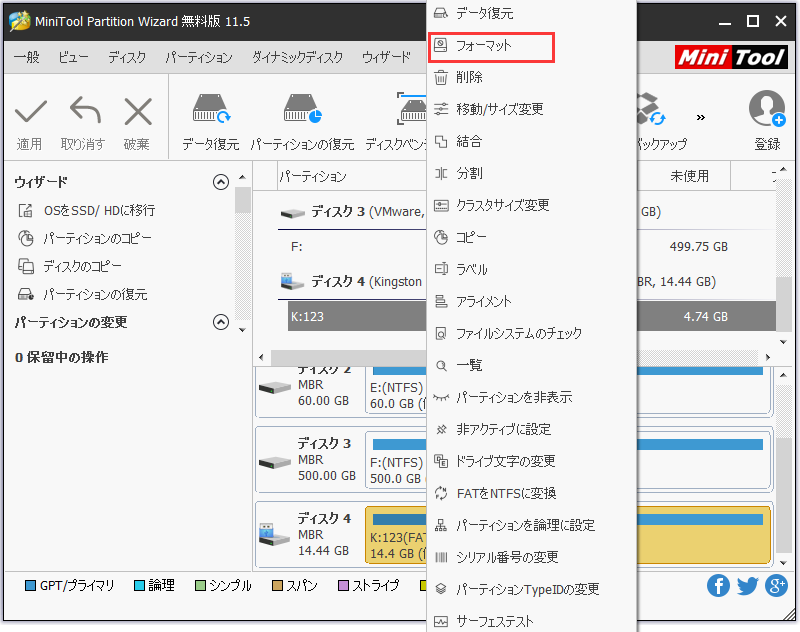Click the シンプル legend color swatch
Screen dimensions: 800x632
(200, 586)
